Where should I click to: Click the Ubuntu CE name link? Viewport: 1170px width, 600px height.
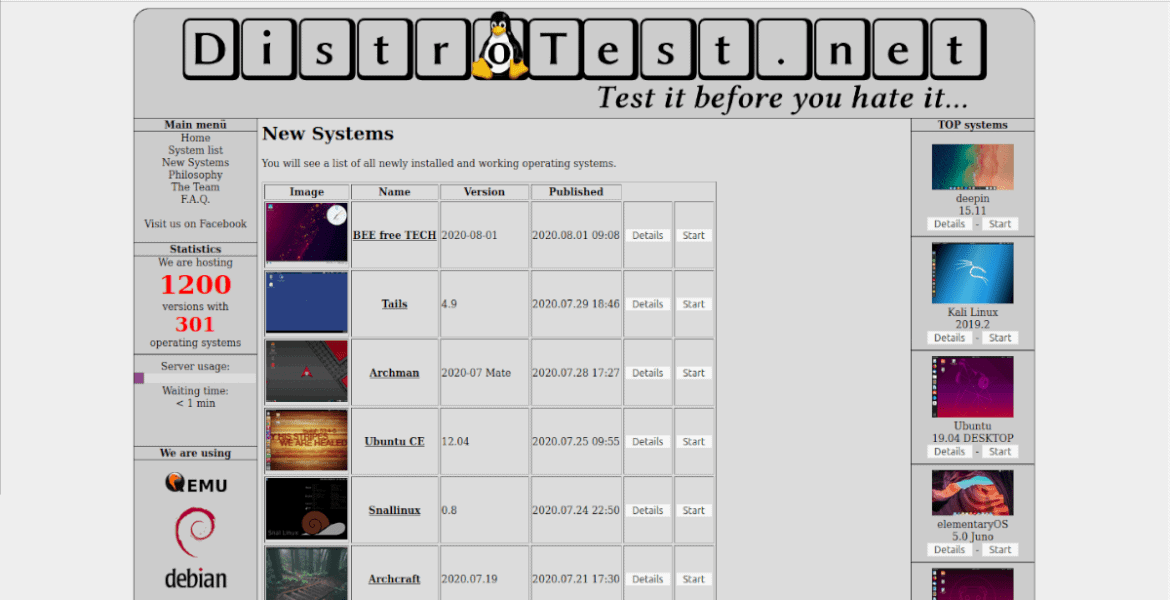click(394, 441)
